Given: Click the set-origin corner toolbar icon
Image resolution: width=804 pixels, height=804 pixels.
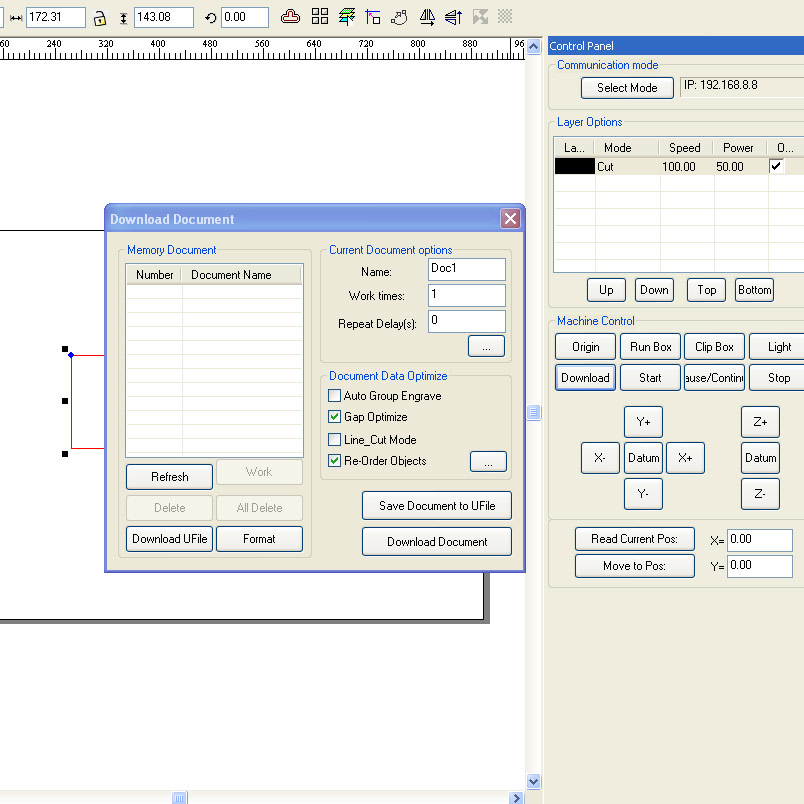Looking at the screenshot, I should tap(373, 17).
